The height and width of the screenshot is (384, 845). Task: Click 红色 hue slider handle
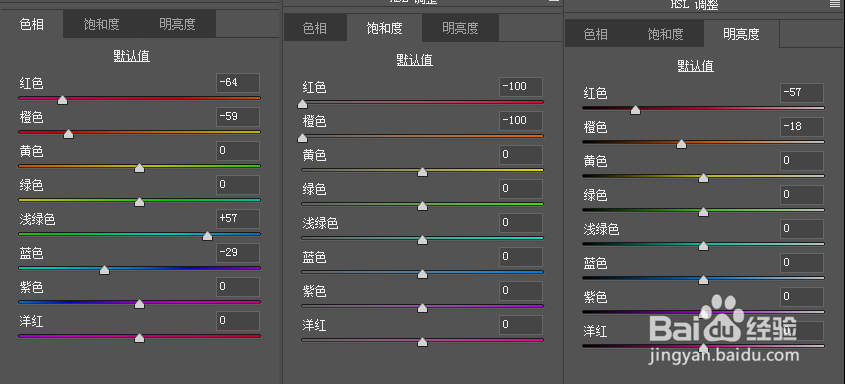click(63, 100)
